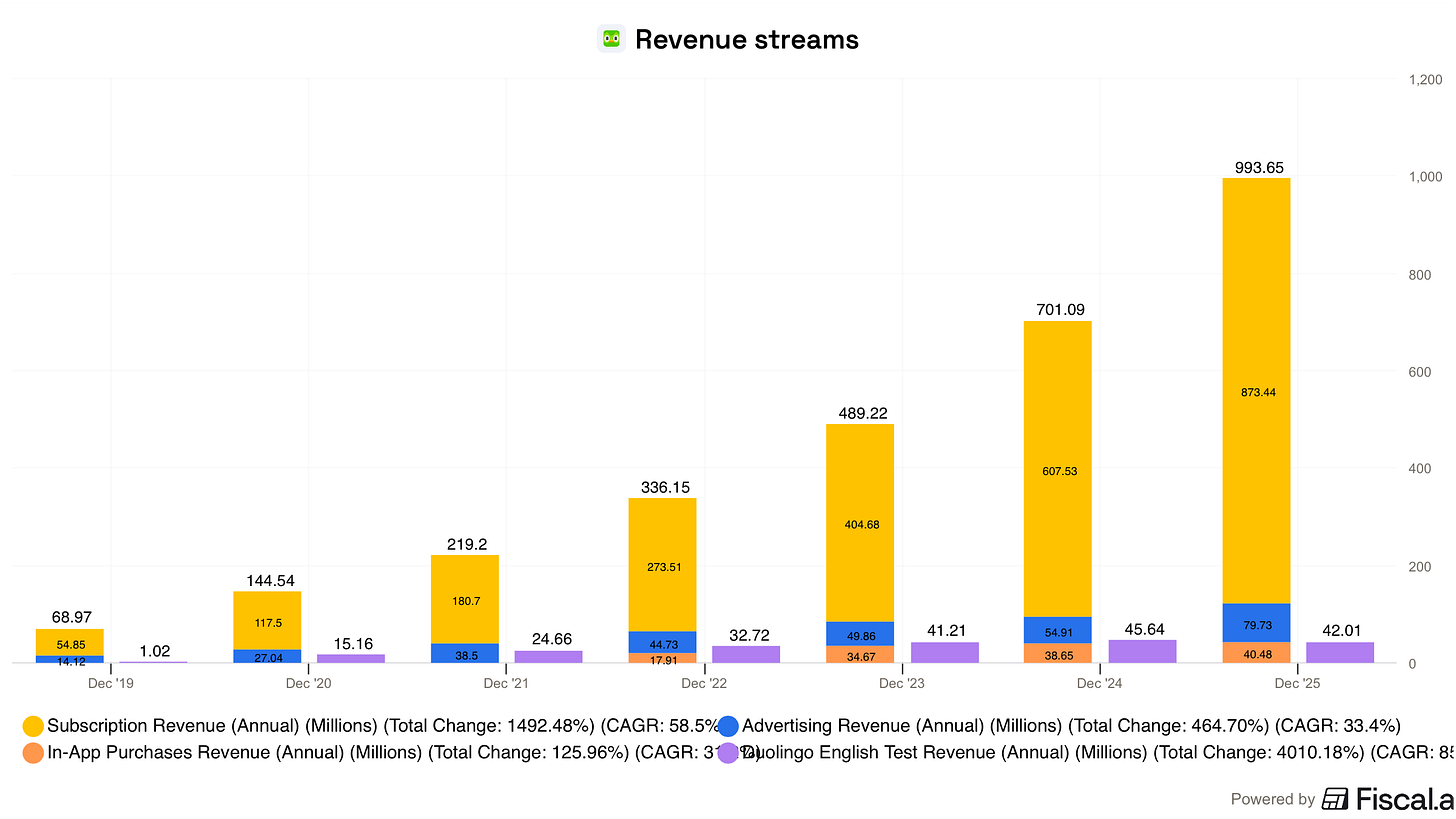Click the Dec '22 x-axis label
Screen dimensions: 1456x819
click(x=704, y=684)
